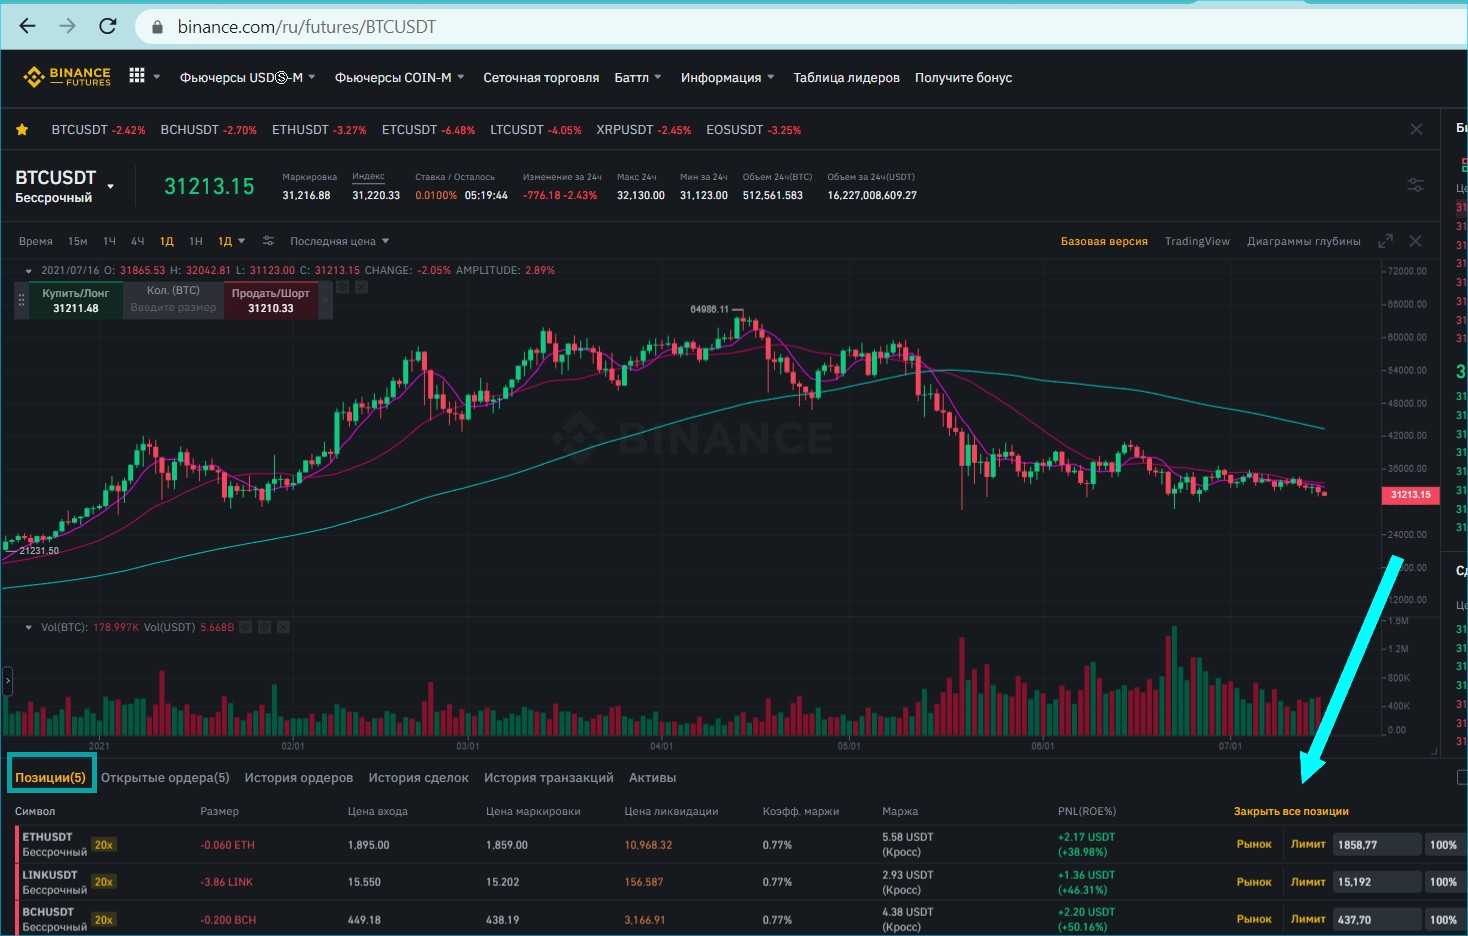
Task: Open Фьючерсы COIN-M dropdown menu
Action: tap(399, 77)
